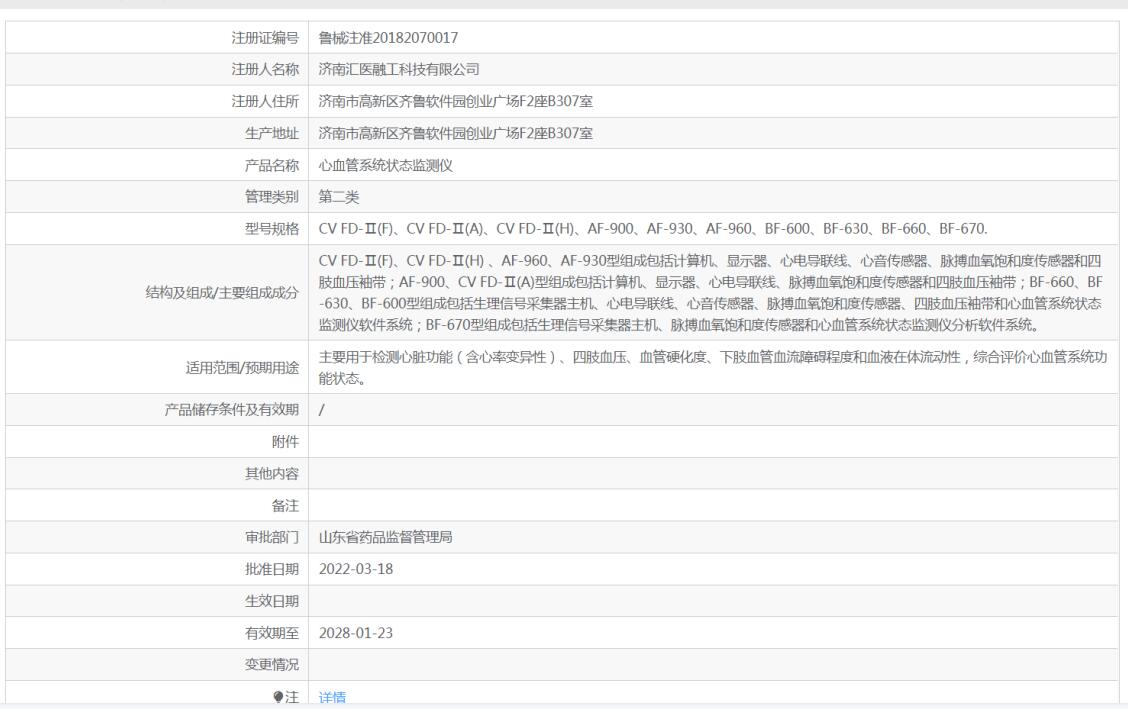Screen dimensions: 1128x709
Task: Click the 注册人住所 label
Action: pos(265,101)
